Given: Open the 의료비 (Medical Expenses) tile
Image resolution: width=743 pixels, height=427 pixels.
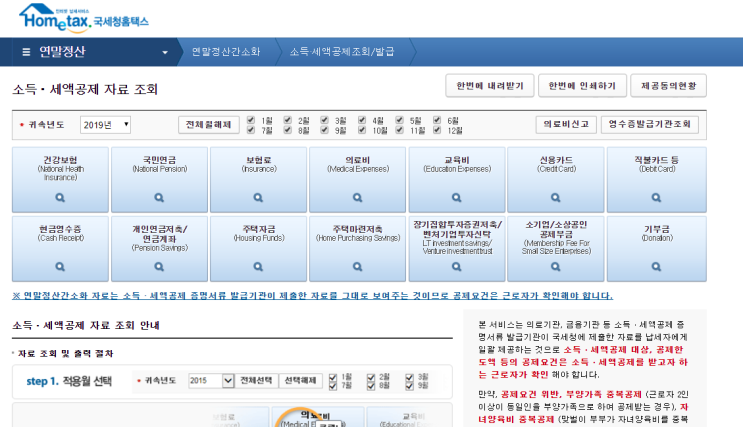Looking at the screenshot, I should pyautogui.click(x=358, y=180).
